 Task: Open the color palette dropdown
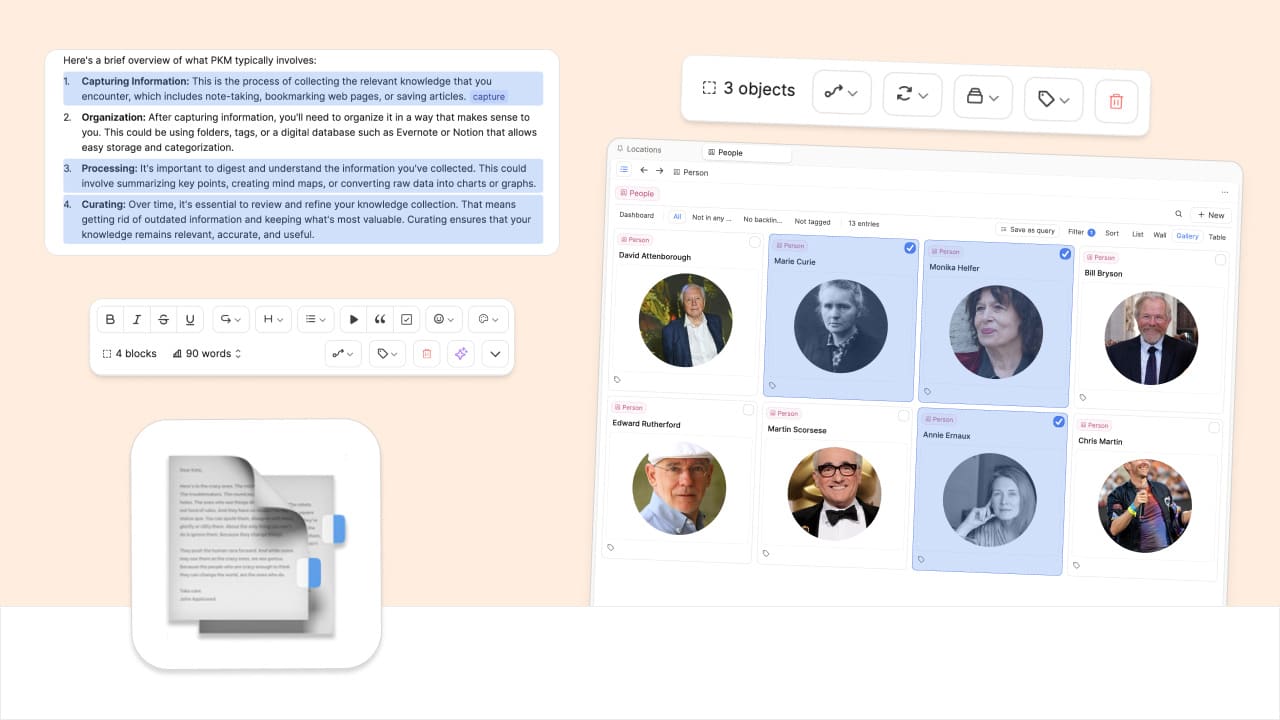488,319
